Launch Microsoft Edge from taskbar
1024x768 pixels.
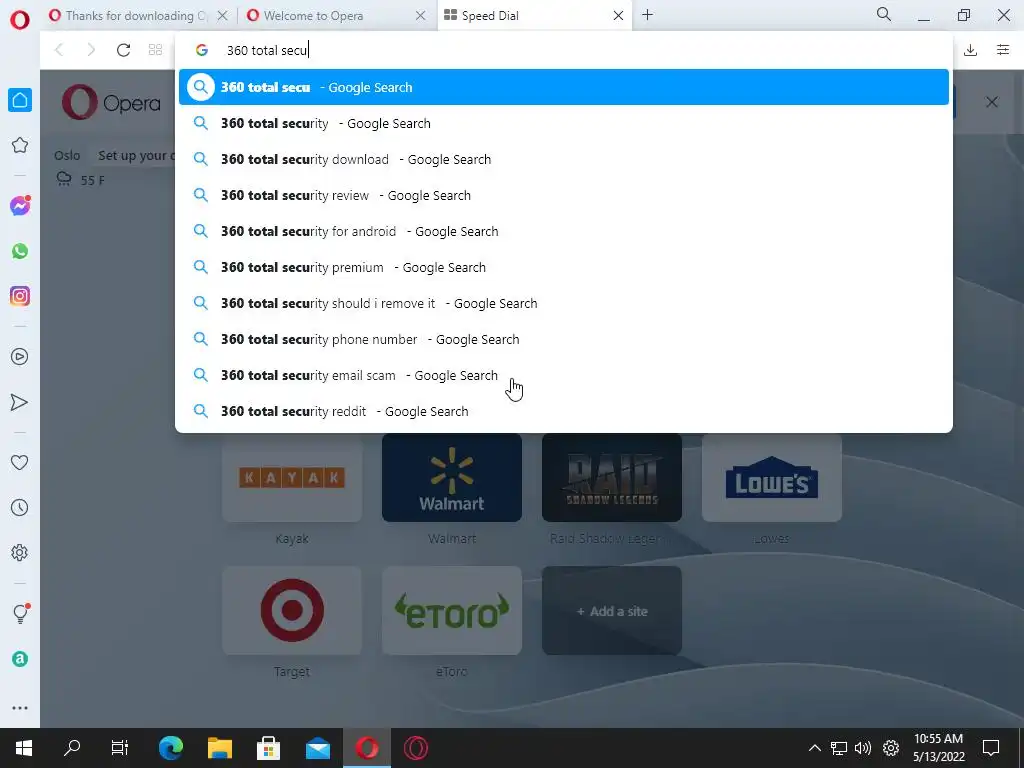[171, 748]
